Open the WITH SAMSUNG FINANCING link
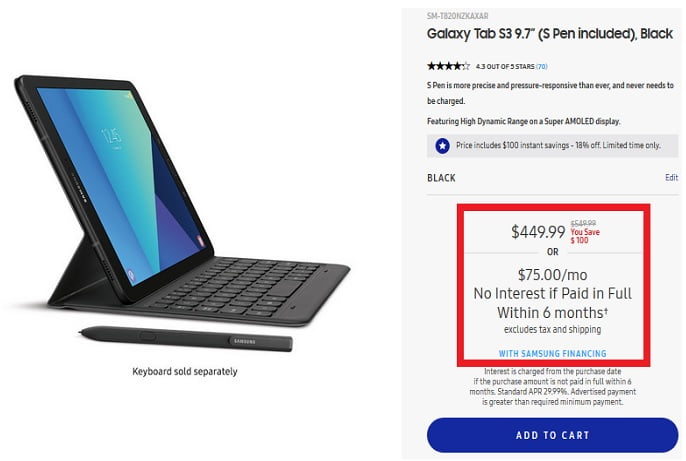The height and width of the screenshot is (461, 686). 552,353
